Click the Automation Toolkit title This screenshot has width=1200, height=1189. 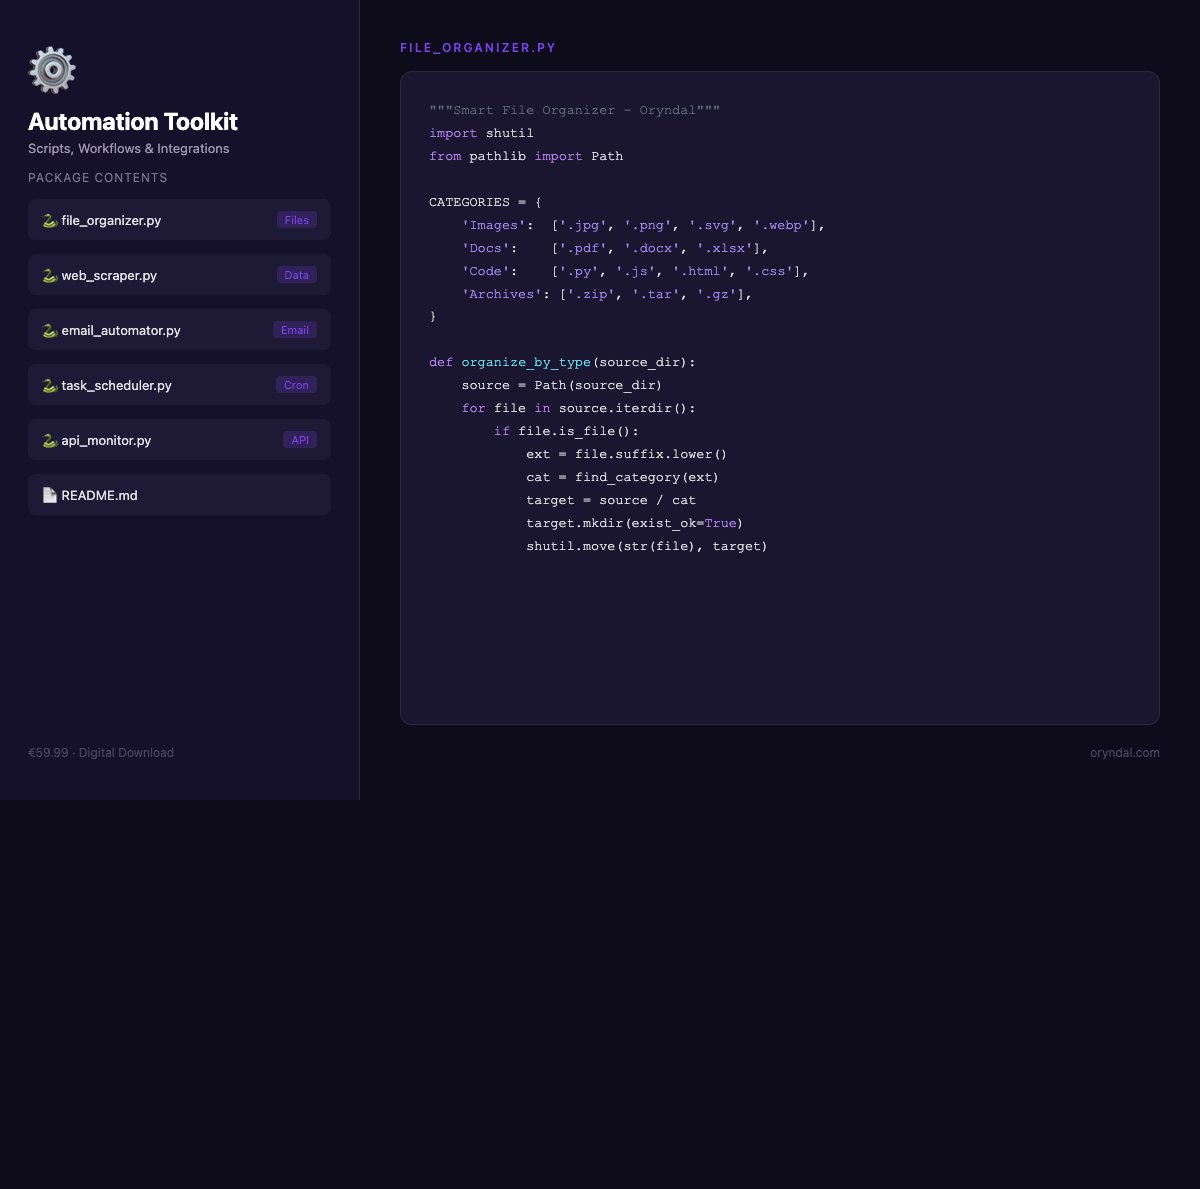click(x=133, y=122)
